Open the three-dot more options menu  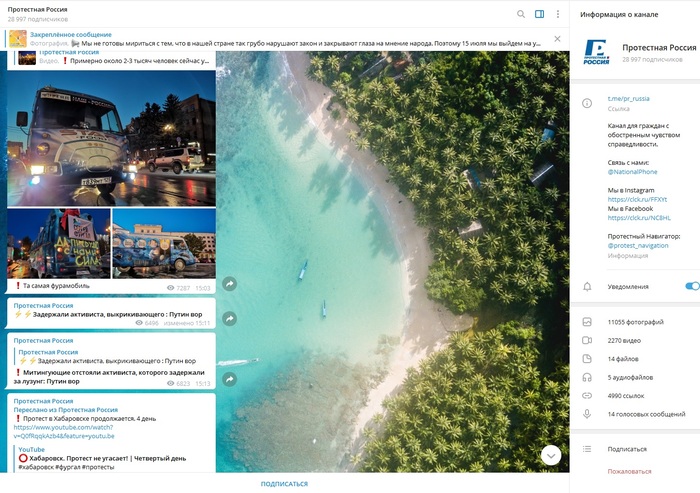pyautogui.click(x=558, y=14)
